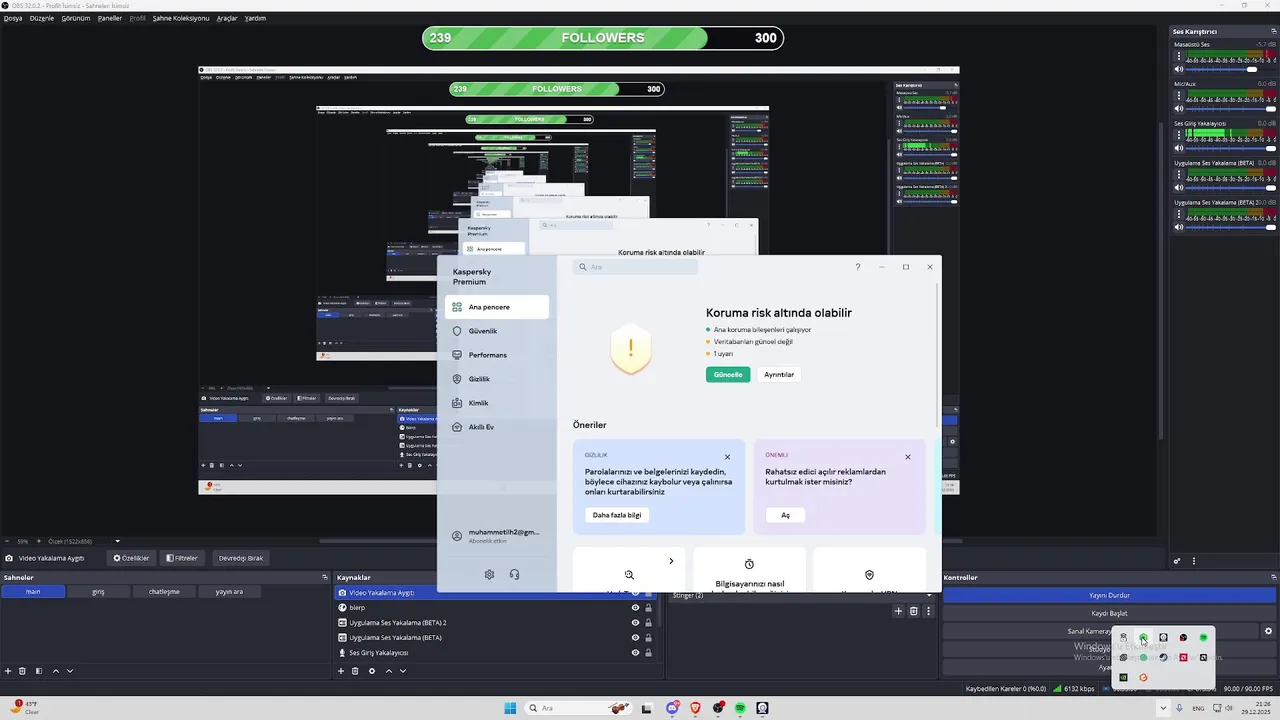Lock the blerp source
This screenshot has height=720, width=1280.
coord(648,607)
